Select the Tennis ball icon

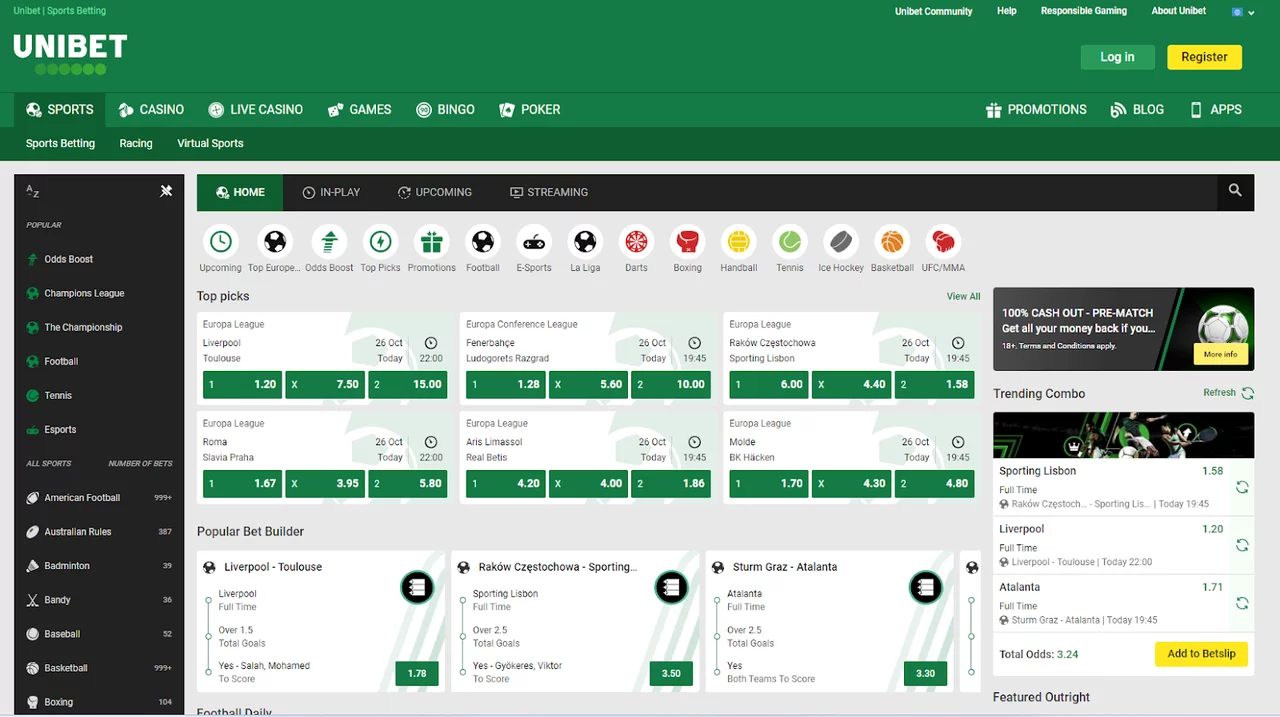click(790, 241)
